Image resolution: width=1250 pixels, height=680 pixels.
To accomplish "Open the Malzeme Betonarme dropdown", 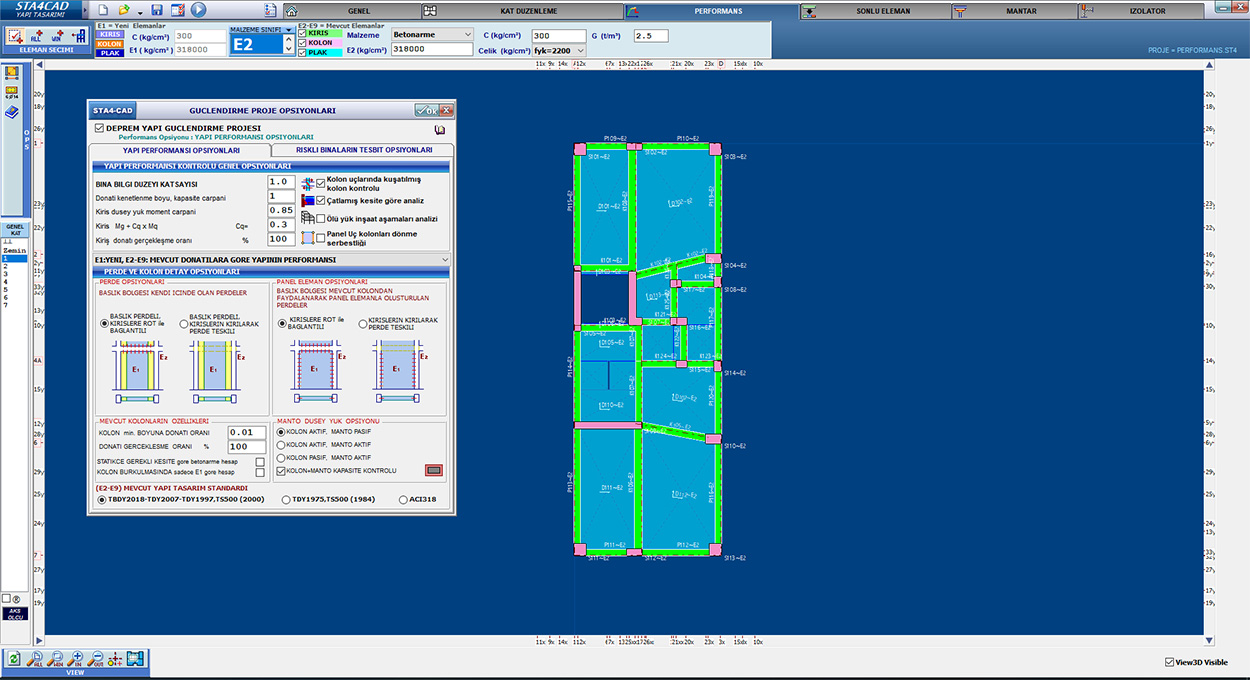I will pos(433,34).
